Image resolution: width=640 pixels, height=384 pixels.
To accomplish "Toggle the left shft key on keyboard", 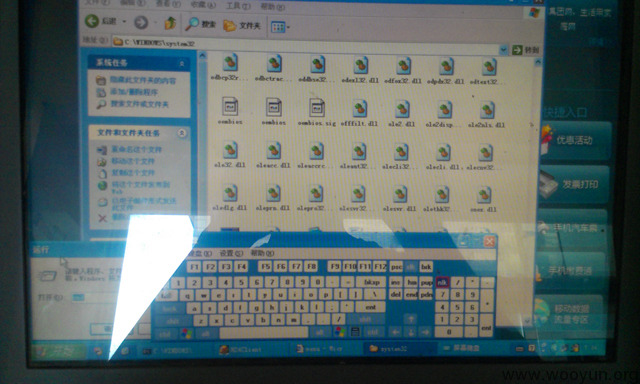I will pos(173,321).
